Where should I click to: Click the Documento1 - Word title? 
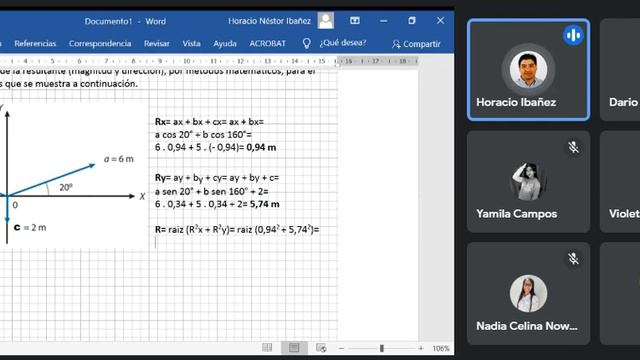tap(125, 21)
